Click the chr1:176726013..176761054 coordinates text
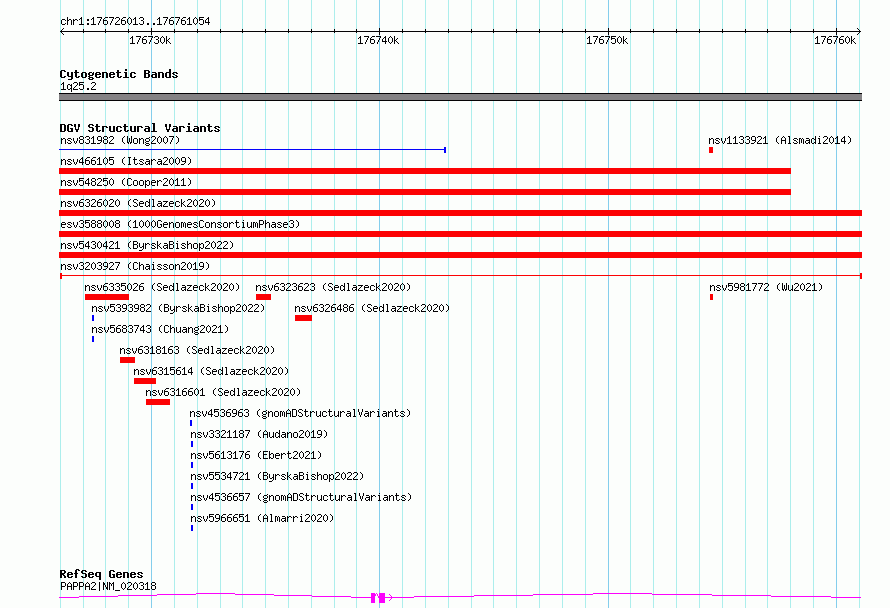890x608 pixels. 135,22
